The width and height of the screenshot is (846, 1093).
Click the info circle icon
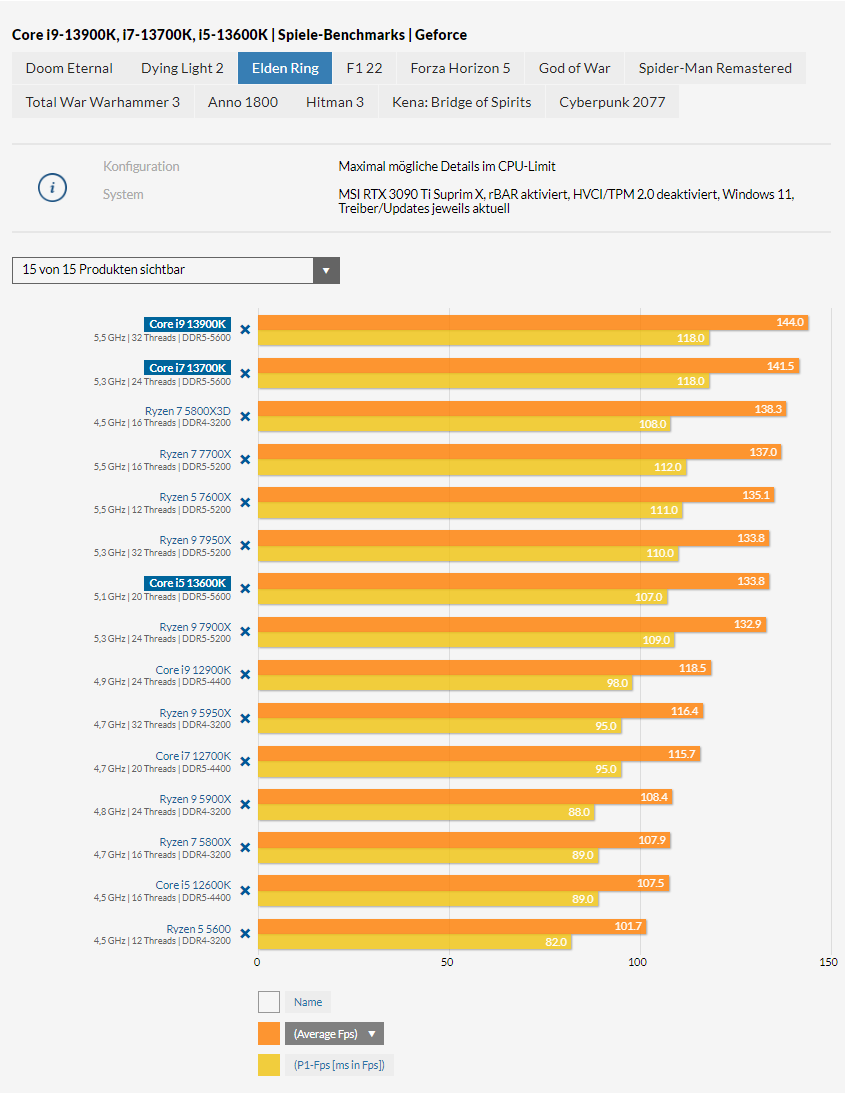point(52,188)
